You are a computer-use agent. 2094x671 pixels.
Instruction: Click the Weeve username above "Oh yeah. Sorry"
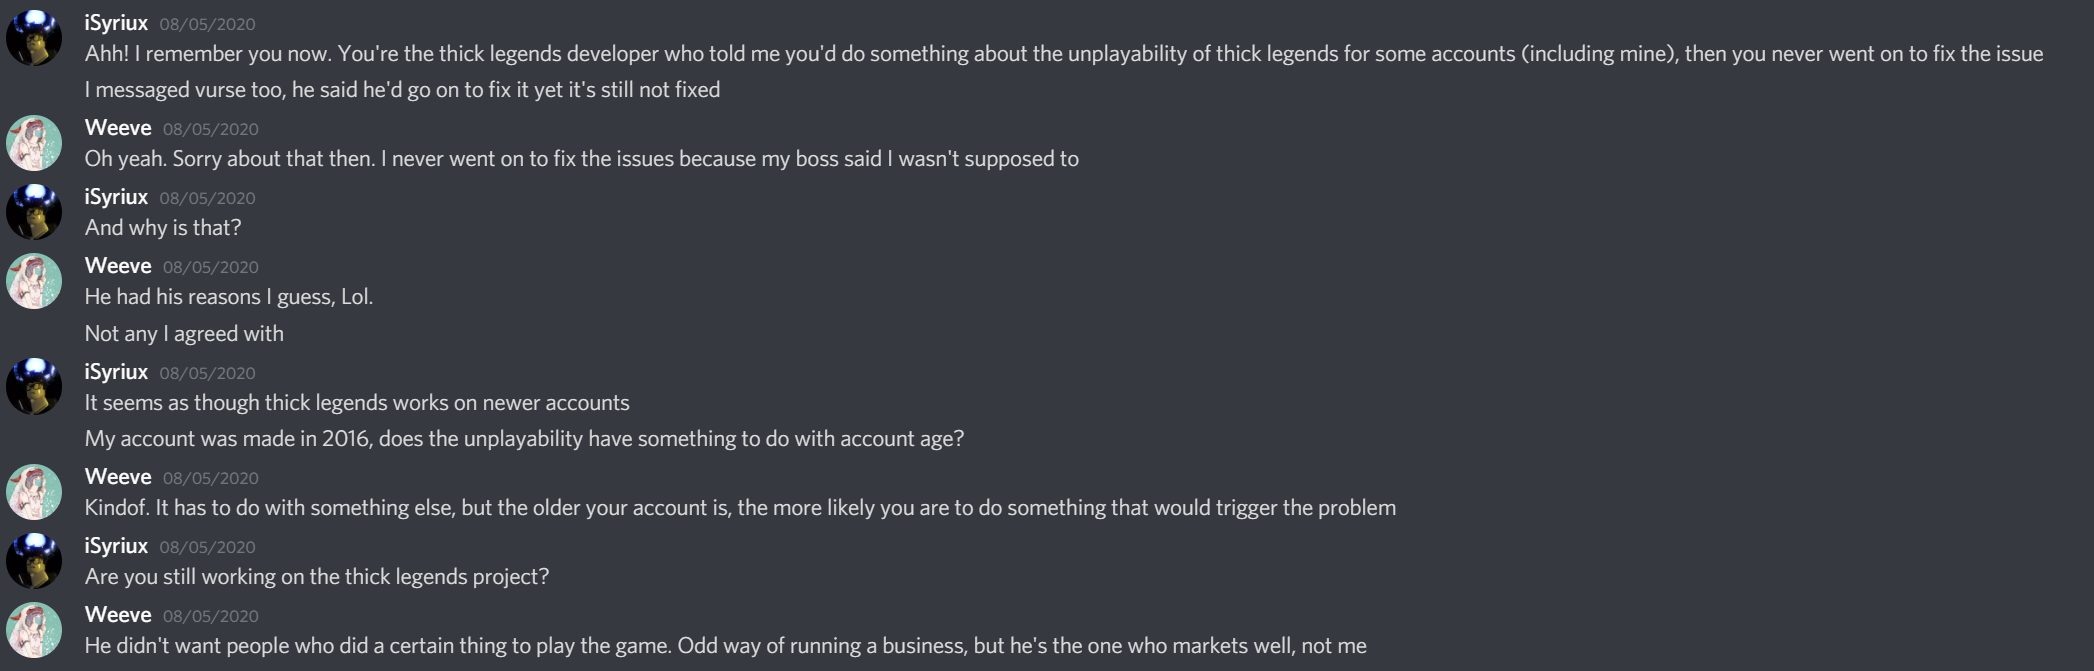pos(118,128)
